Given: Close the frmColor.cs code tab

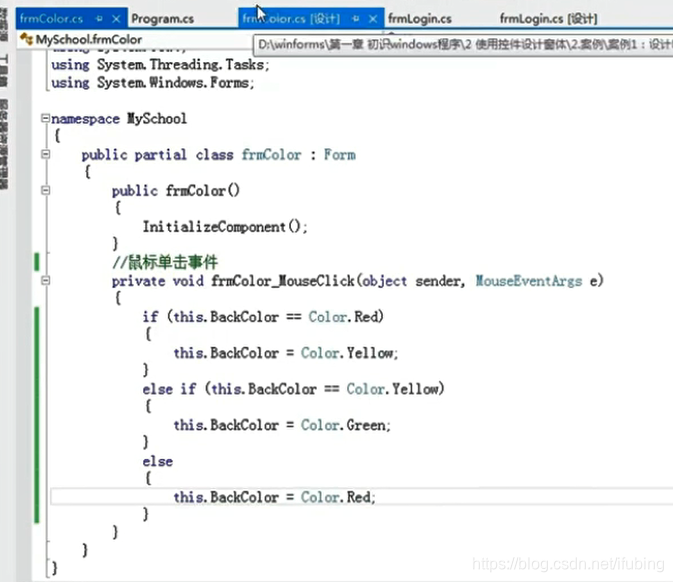Looking at the screenshot, I should (x=116, y=19).
